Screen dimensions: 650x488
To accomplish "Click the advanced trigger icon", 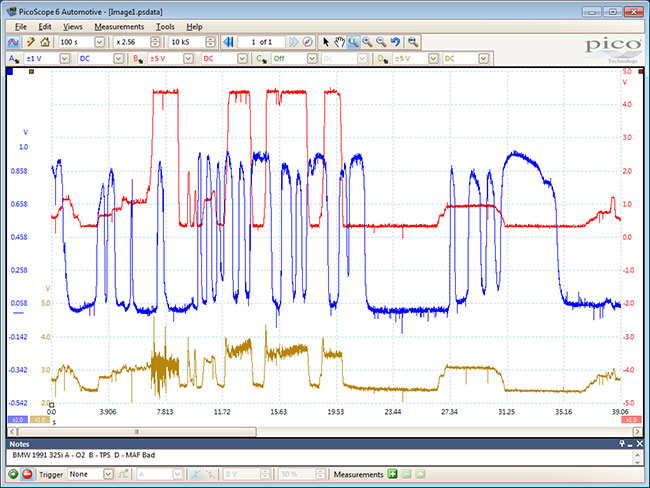I will pyautogui.click(x=123, y=474).
